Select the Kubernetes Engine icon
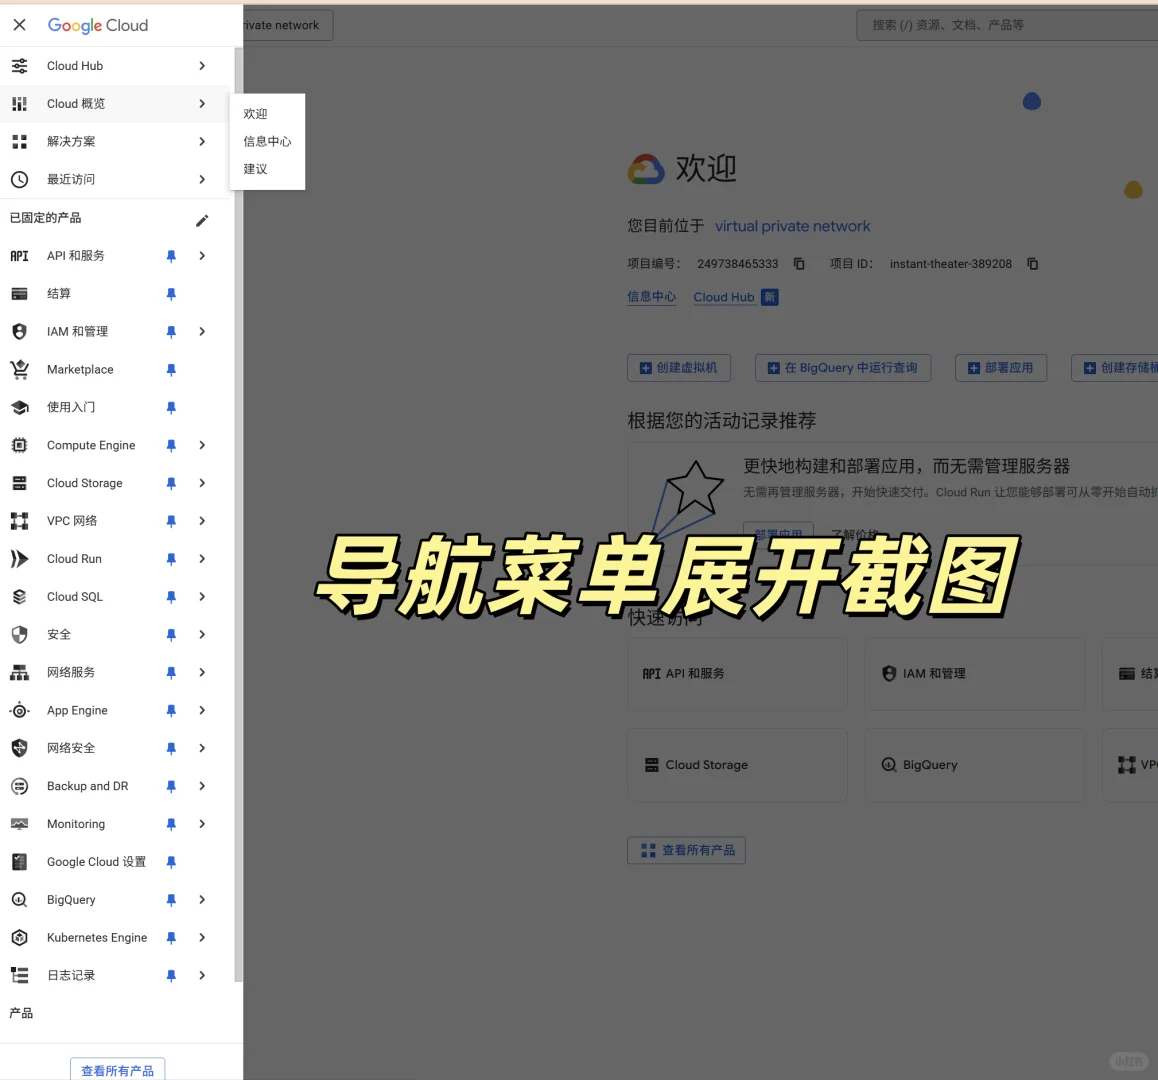This screenshot has width=1158, height=1080. 20,937
